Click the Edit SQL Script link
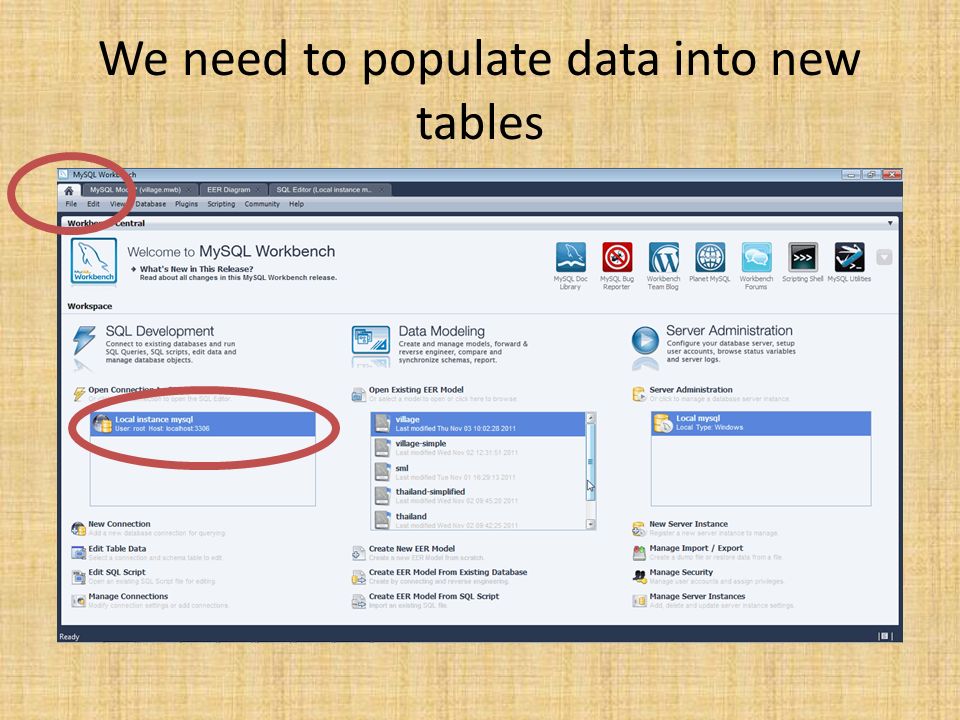The width and height of the screenshot is (960, 720). [x=117, y=572]
